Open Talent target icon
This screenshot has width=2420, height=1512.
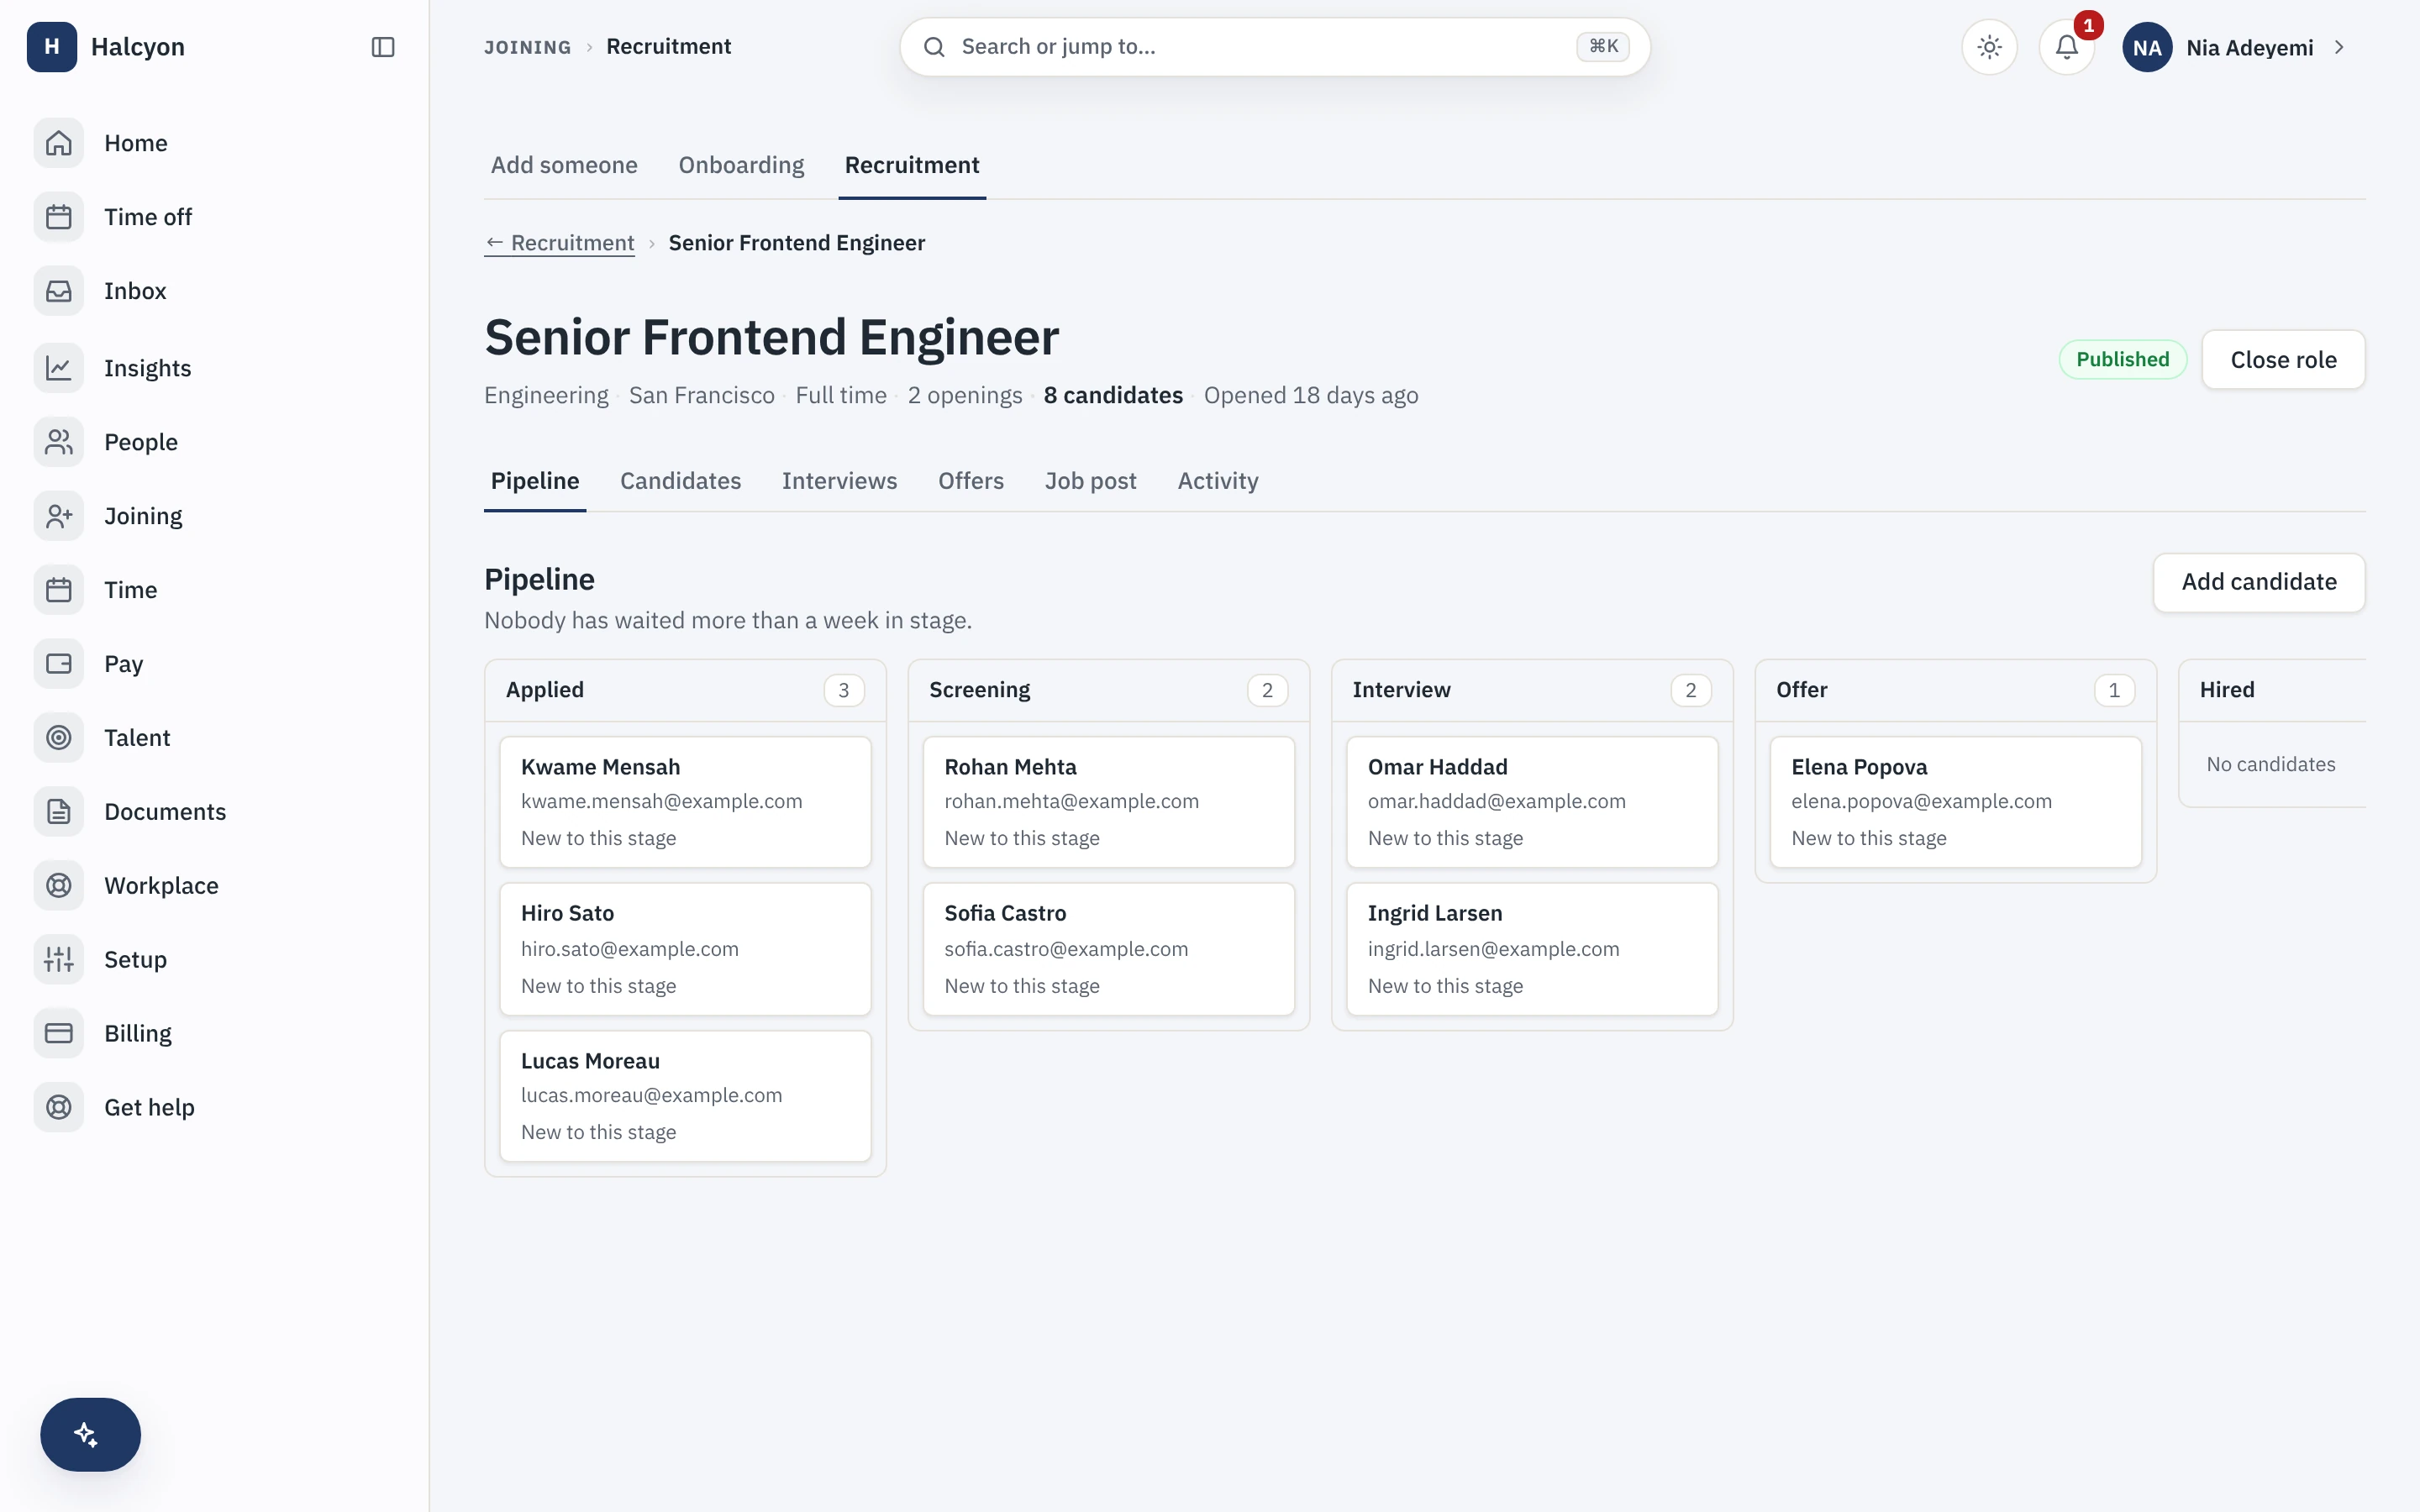[59, 738]
